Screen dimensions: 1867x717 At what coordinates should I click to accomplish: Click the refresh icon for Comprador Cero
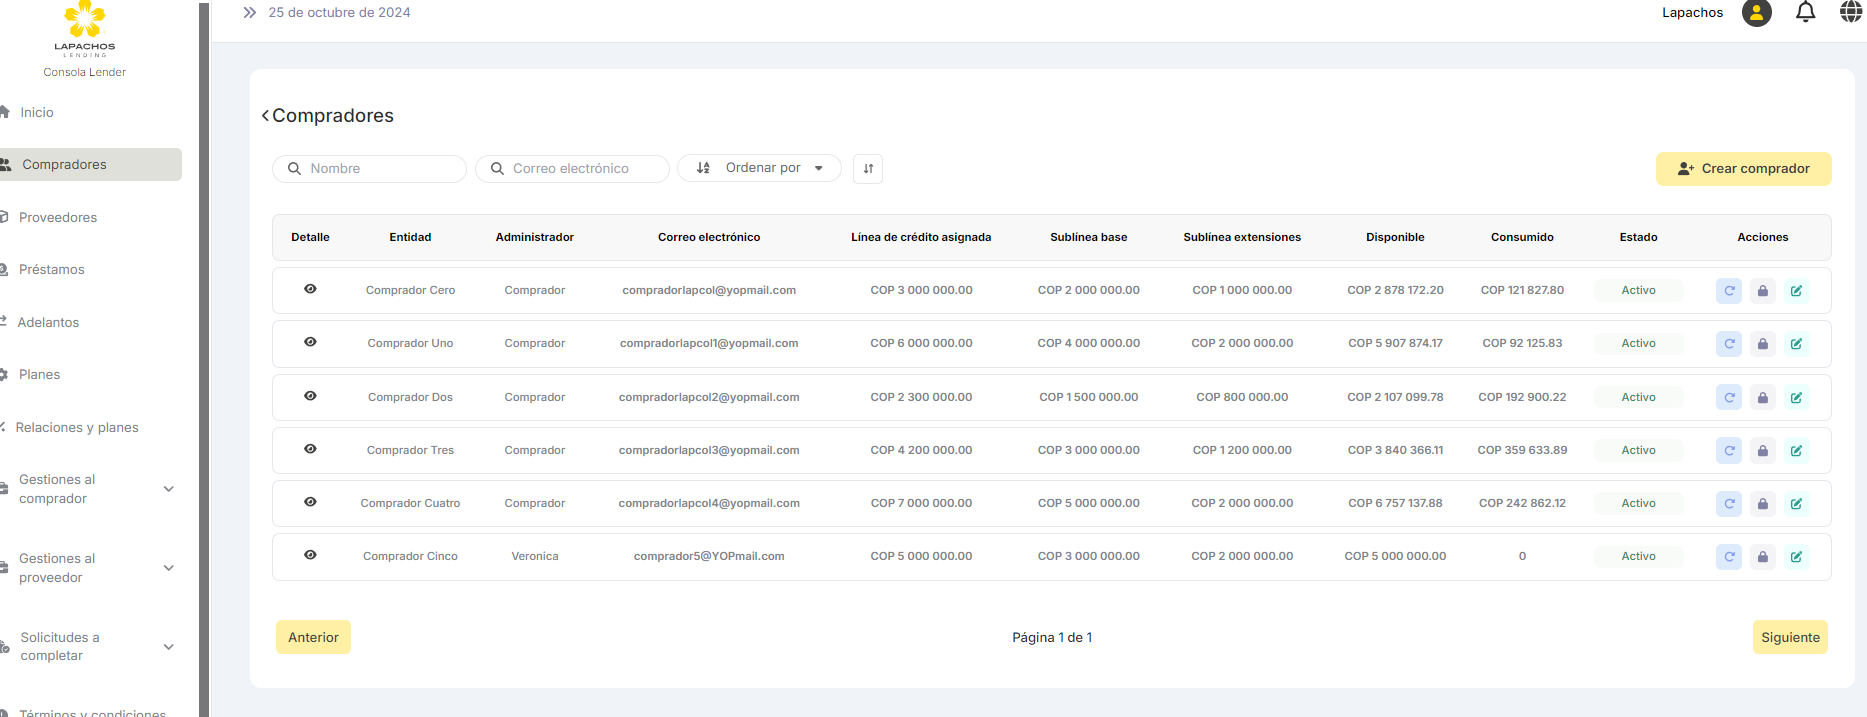click(x=1729, y=291)
